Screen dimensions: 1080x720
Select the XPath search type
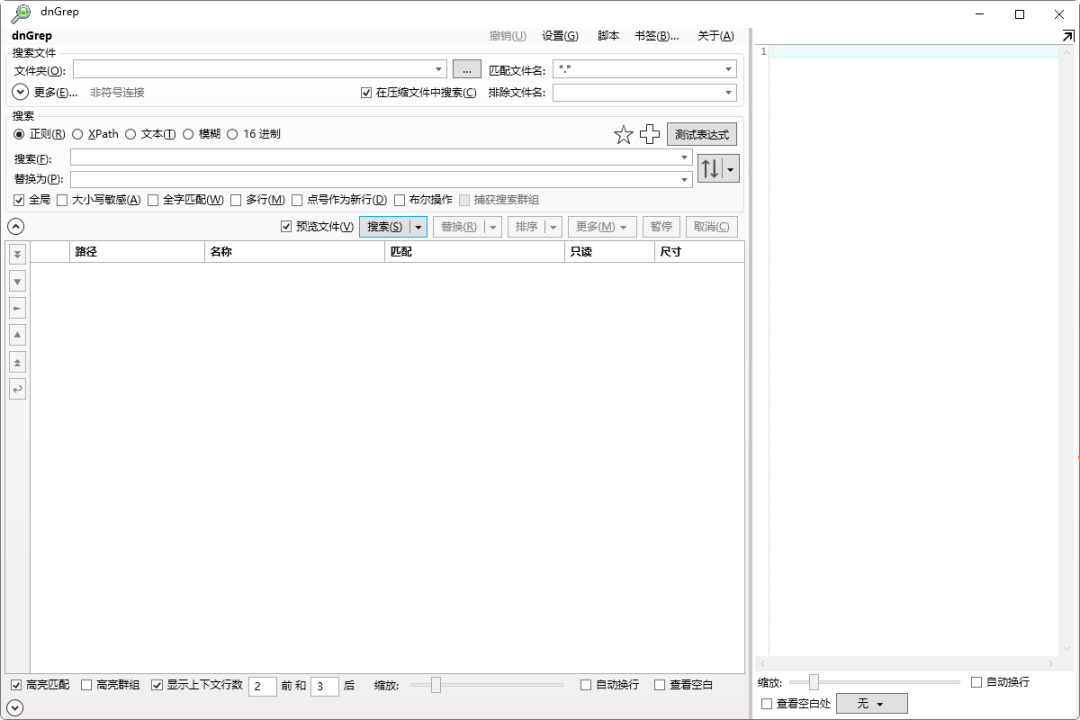pyautogui.click(x=78, y=134)
